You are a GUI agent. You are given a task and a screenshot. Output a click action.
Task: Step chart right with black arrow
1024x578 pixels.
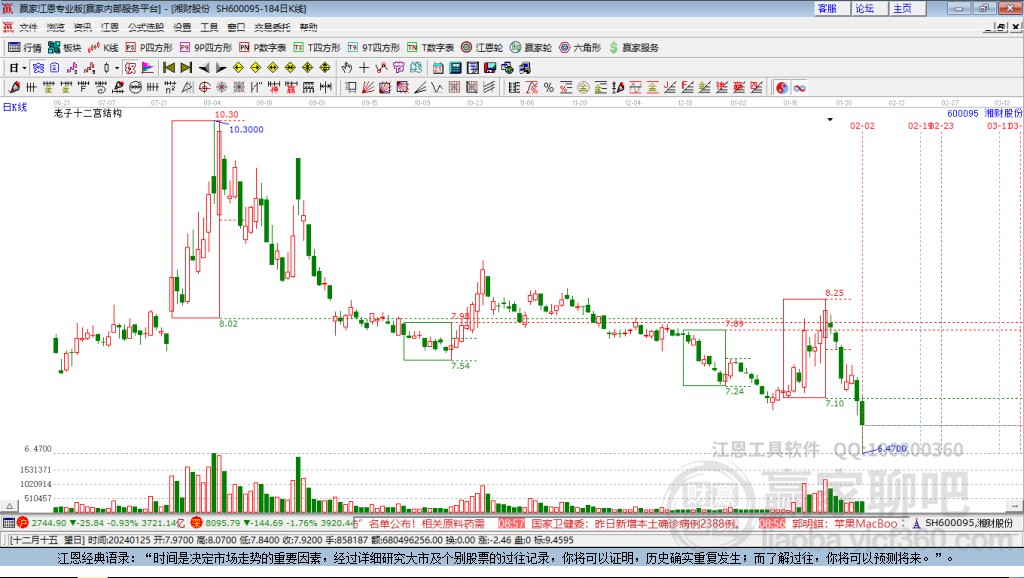(221, 68)
